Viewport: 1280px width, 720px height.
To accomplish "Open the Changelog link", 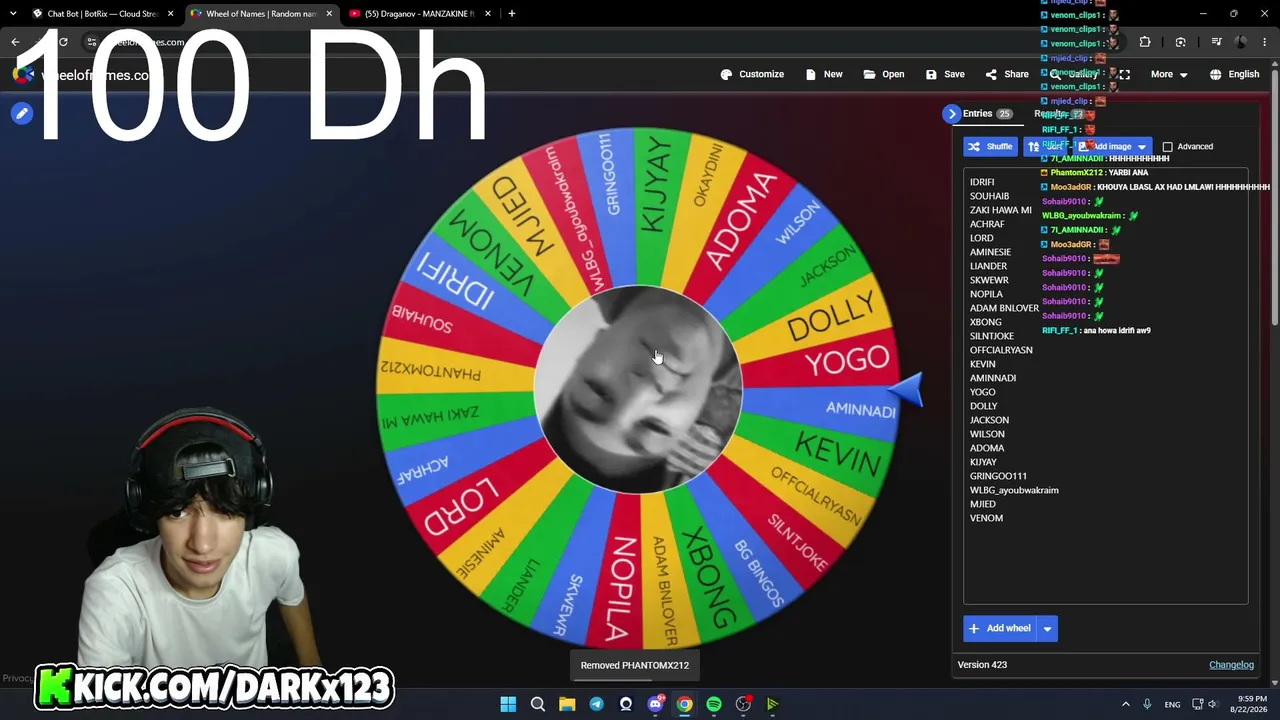I will 1231,665.
